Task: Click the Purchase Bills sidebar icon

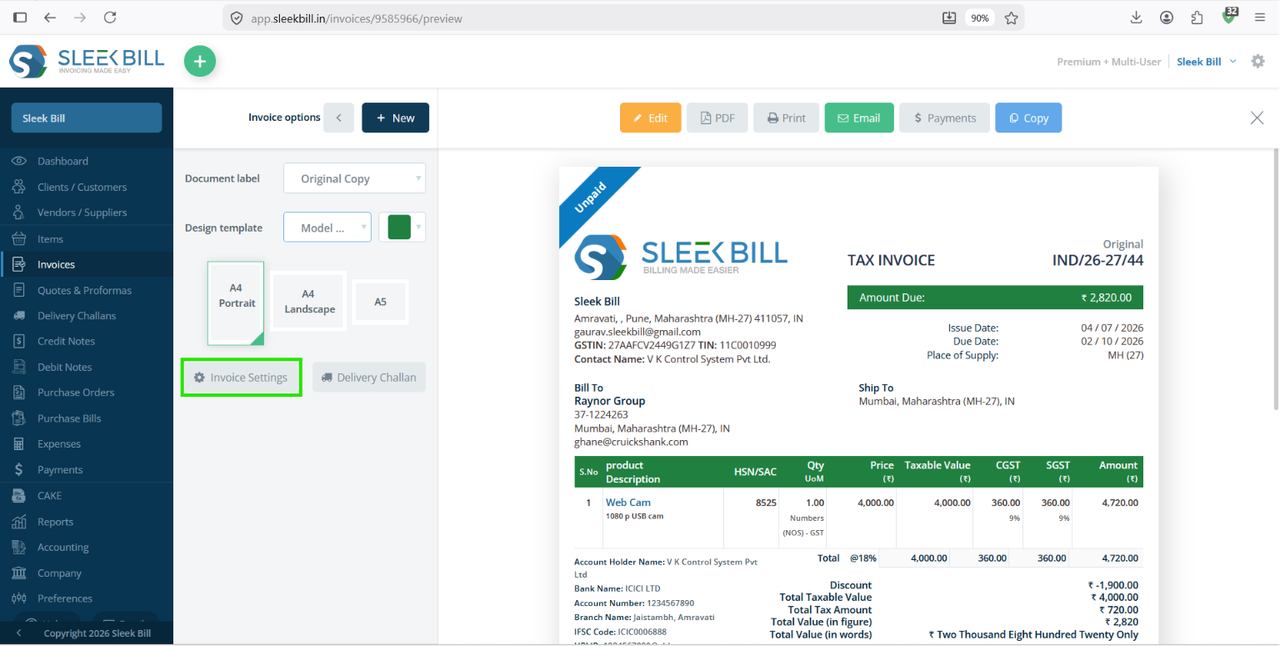Action: pos(19,418)
